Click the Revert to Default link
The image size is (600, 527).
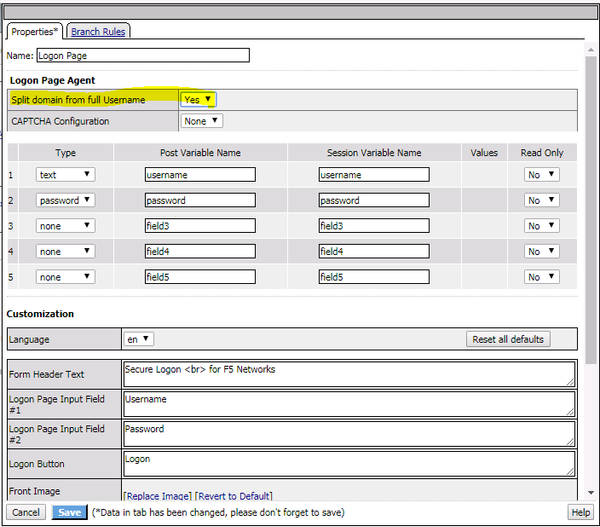[233, 496]
